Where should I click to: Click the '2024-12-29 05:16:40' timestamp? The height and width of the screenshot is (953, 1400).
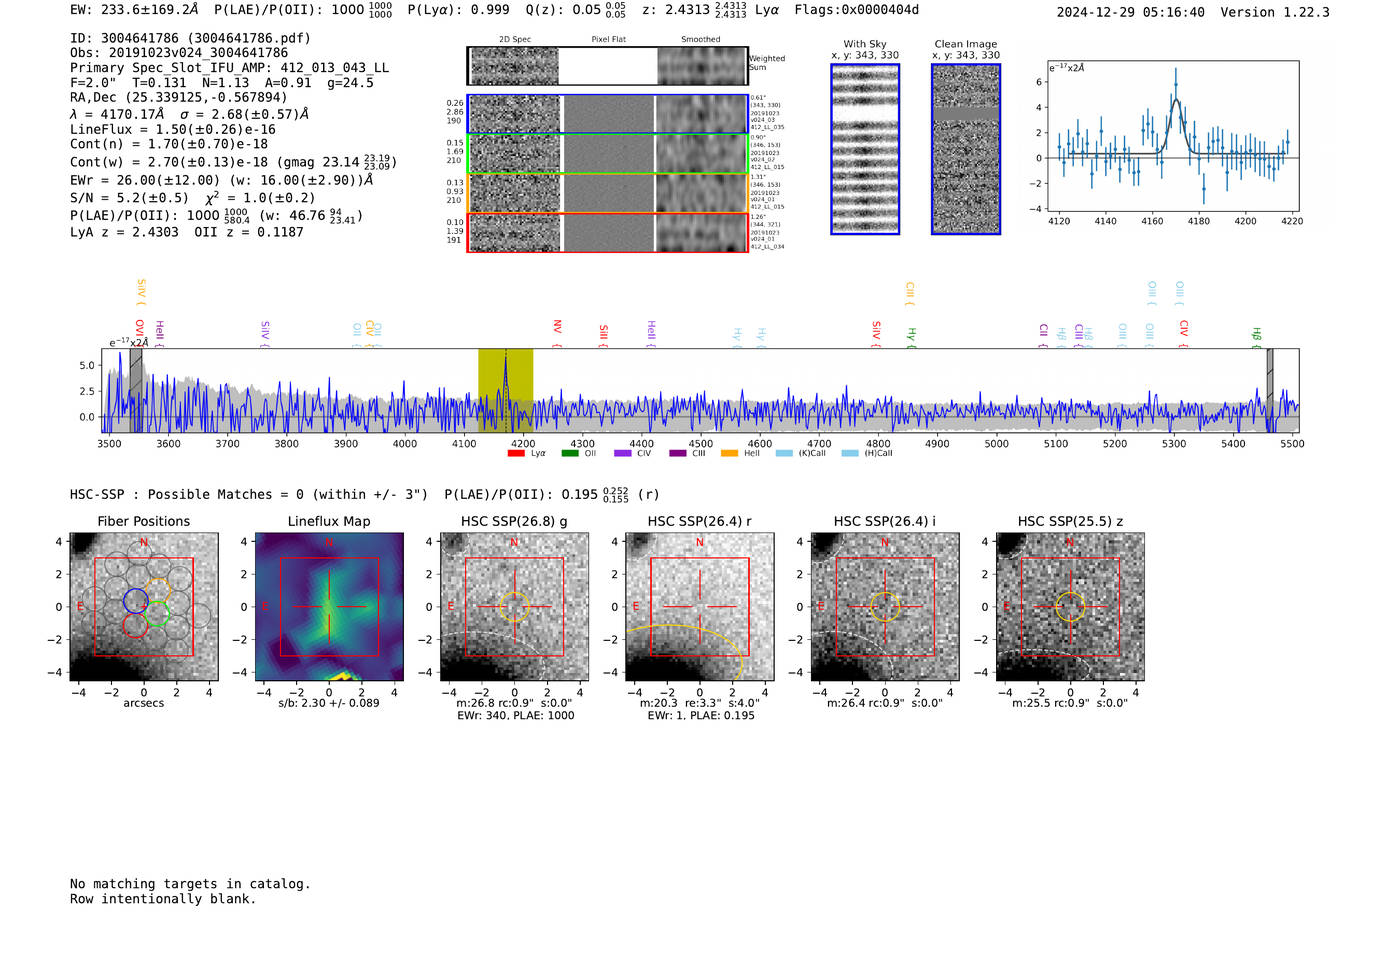point(1131,12)
